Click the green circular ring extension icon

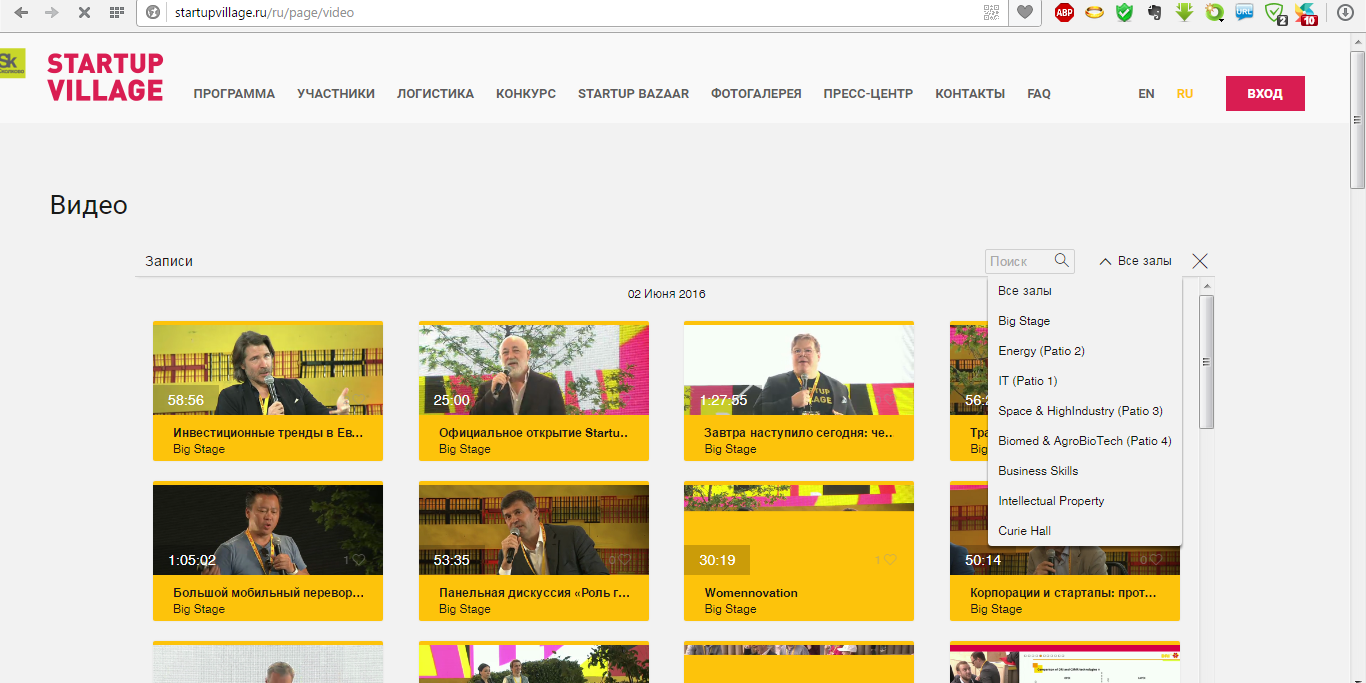(x=1214, y=13)
